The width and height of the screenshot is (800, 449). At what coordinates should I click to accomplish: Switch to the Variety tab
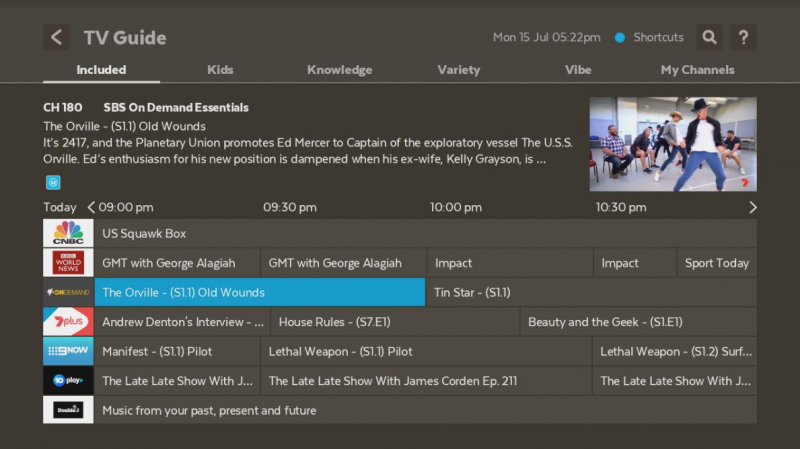tap(459, 70)
